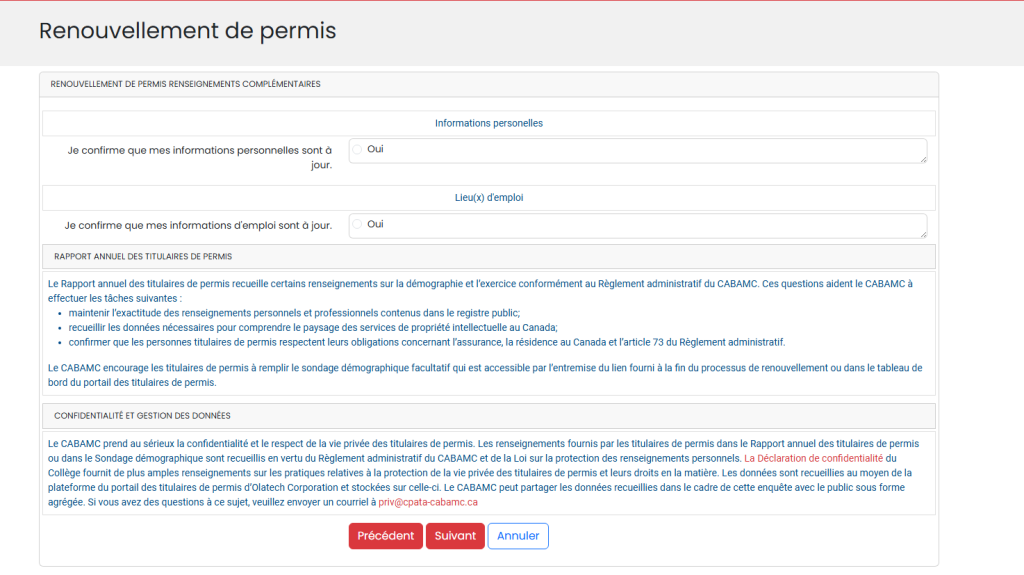
Task: Click Renseignements complémentaires panel header
Action: [185, 84]
